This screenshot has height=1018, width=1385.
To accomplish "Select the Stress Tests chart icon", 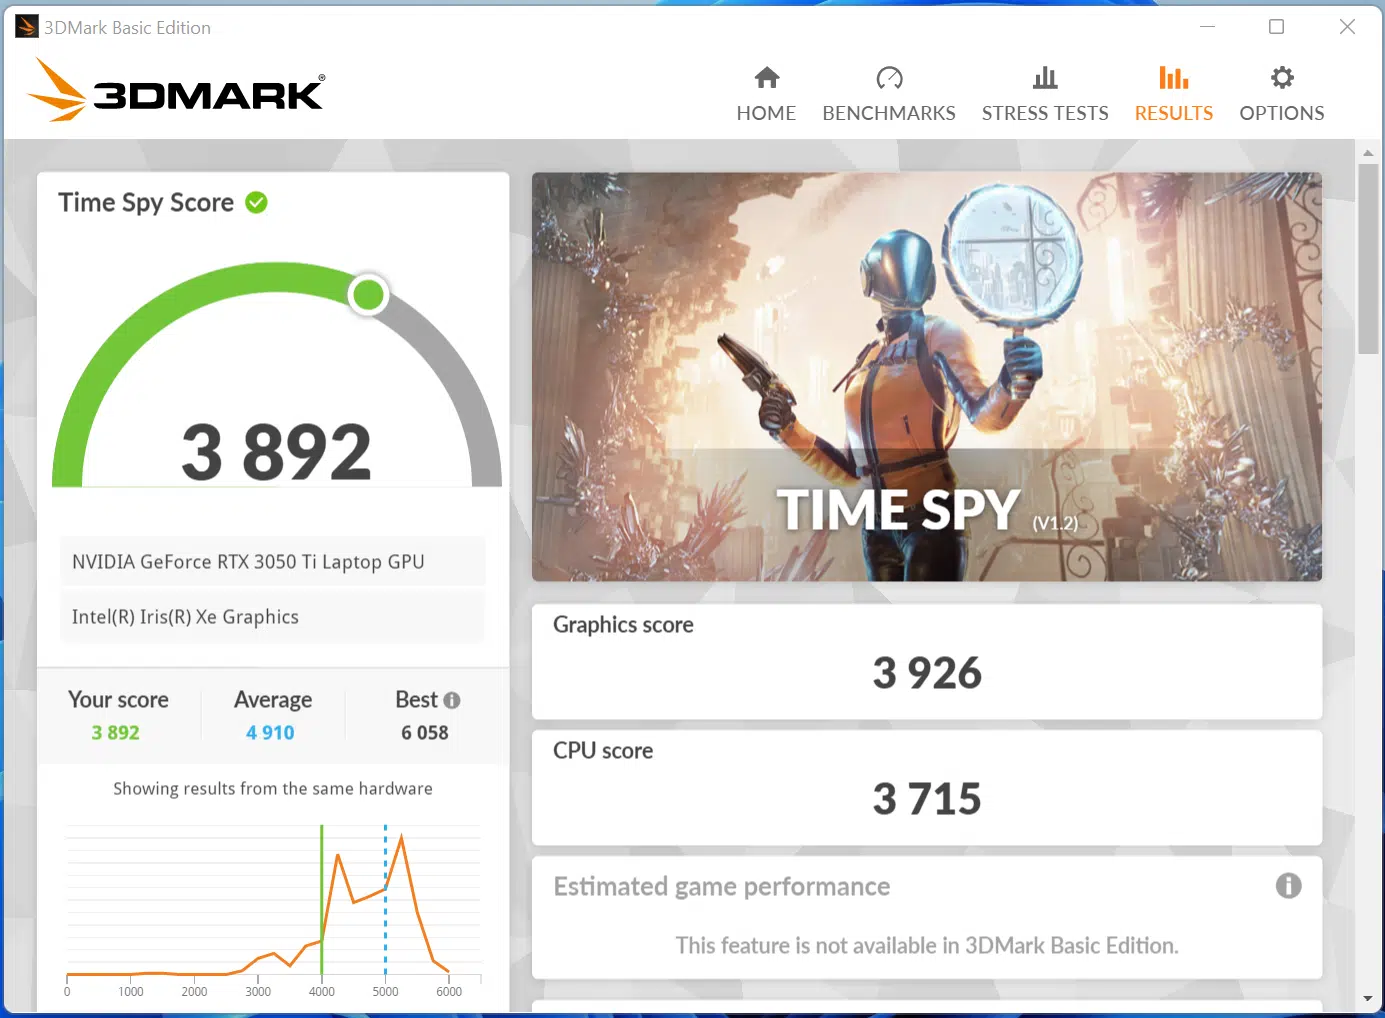I will point(1045,78).
